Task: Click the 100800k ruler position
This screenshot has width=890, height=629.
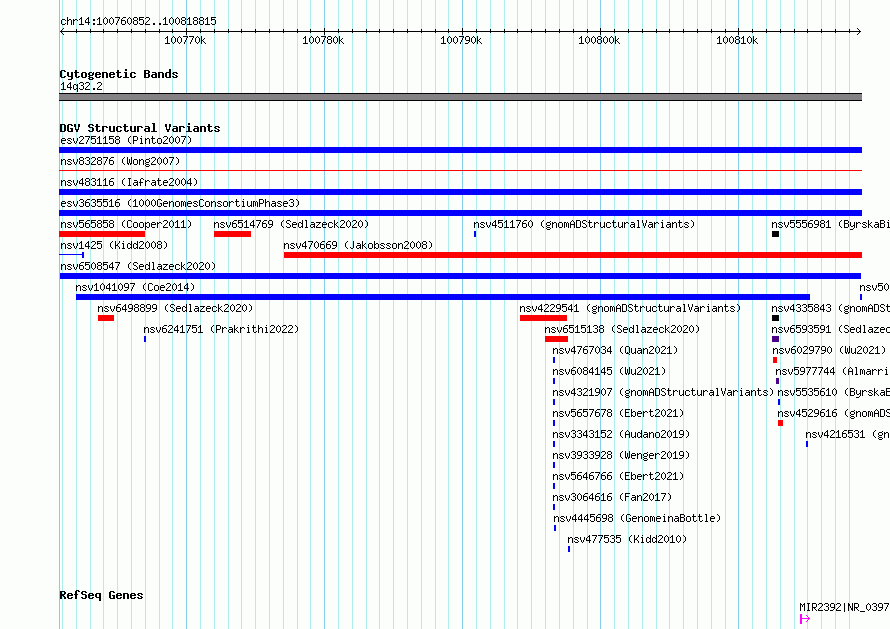Action: point(599,40)
